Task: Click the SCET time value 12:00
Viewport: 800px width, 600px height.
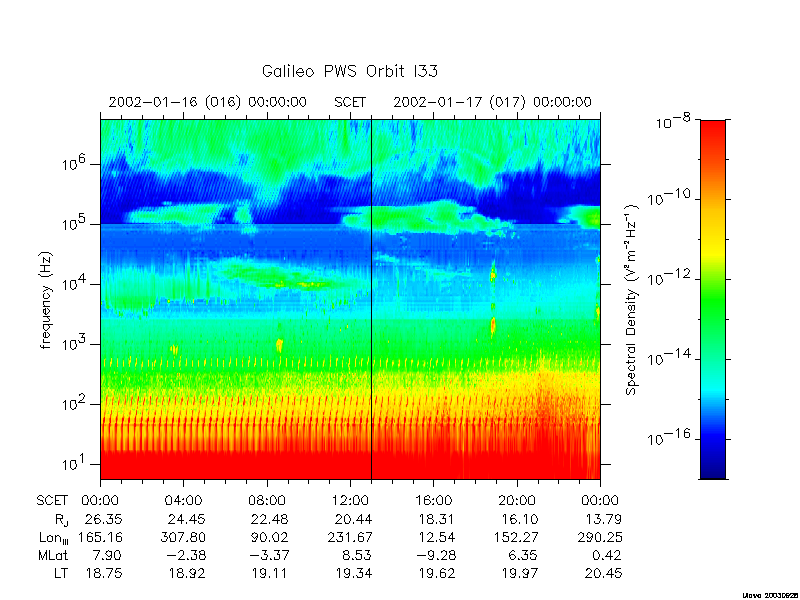Action: (350, 501)
